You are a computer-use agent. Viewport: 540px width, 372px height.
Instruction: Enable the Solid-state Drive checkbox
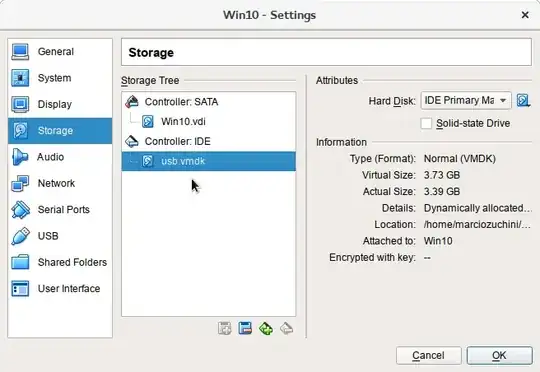(426, 123)
